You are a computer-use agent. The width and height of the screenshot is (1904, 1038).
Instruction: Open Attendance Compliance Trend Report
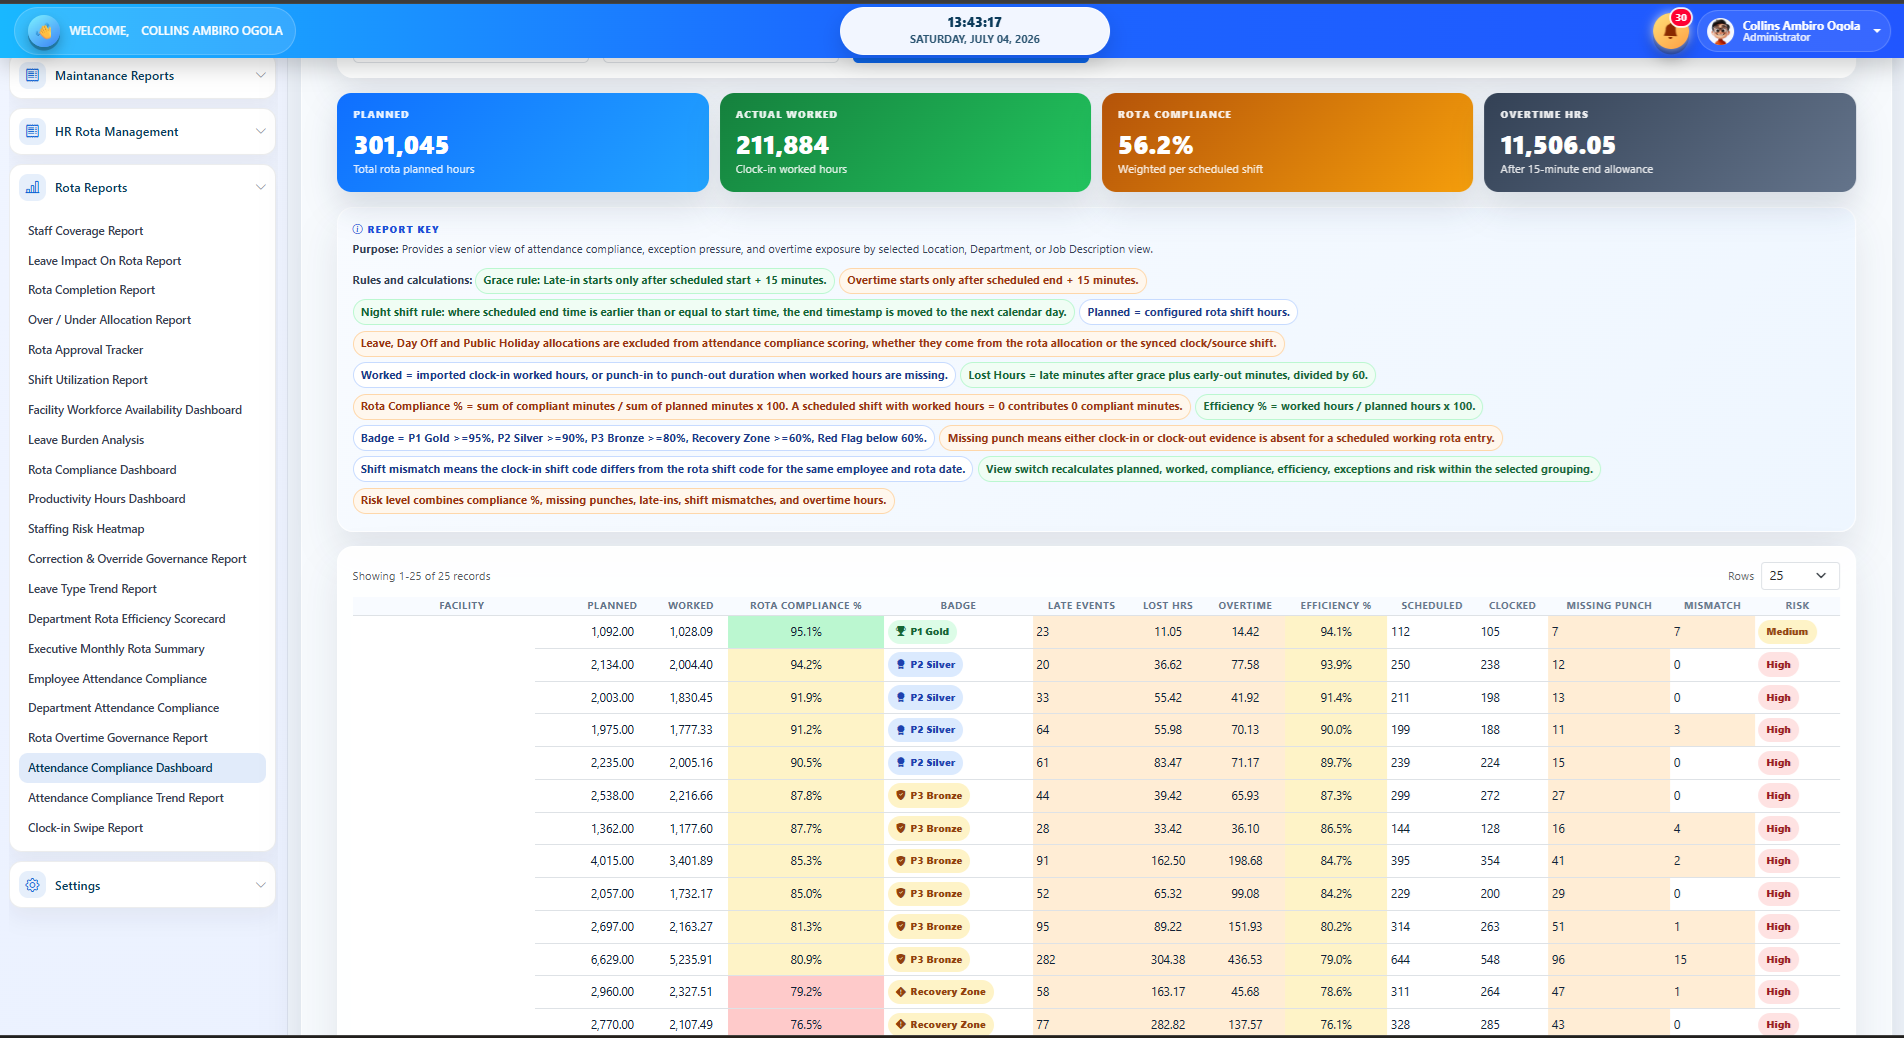[126, 798]
